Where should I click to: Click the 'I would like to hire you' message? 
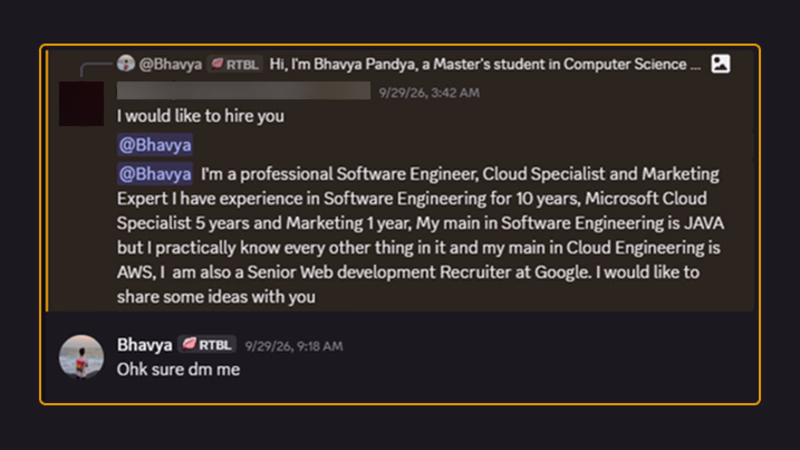click(x=201, y=116)
